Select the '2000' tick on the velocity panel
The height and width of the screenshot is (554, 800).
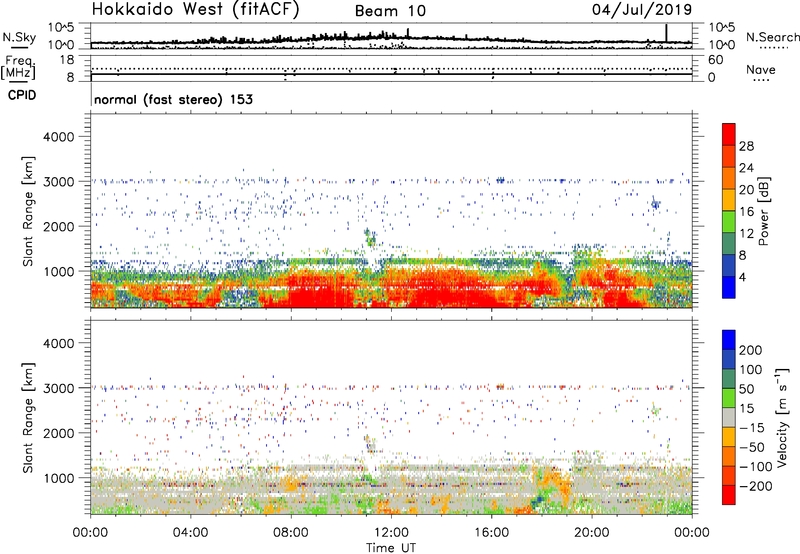point(58,433)
